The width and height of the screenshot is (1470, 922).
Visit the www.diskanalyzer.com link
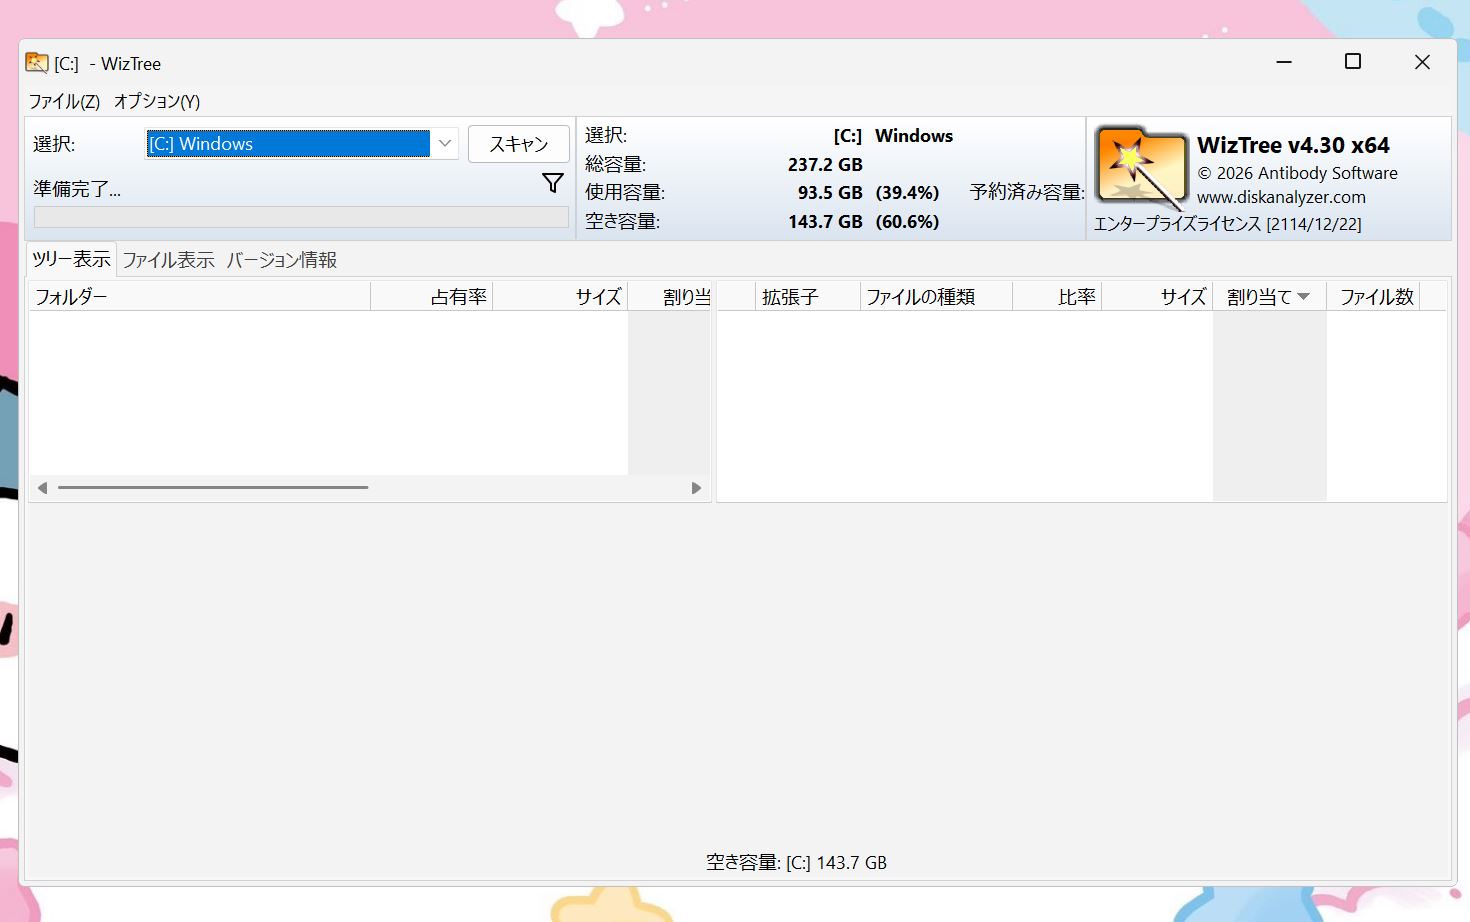click(x=1281, y=197)
